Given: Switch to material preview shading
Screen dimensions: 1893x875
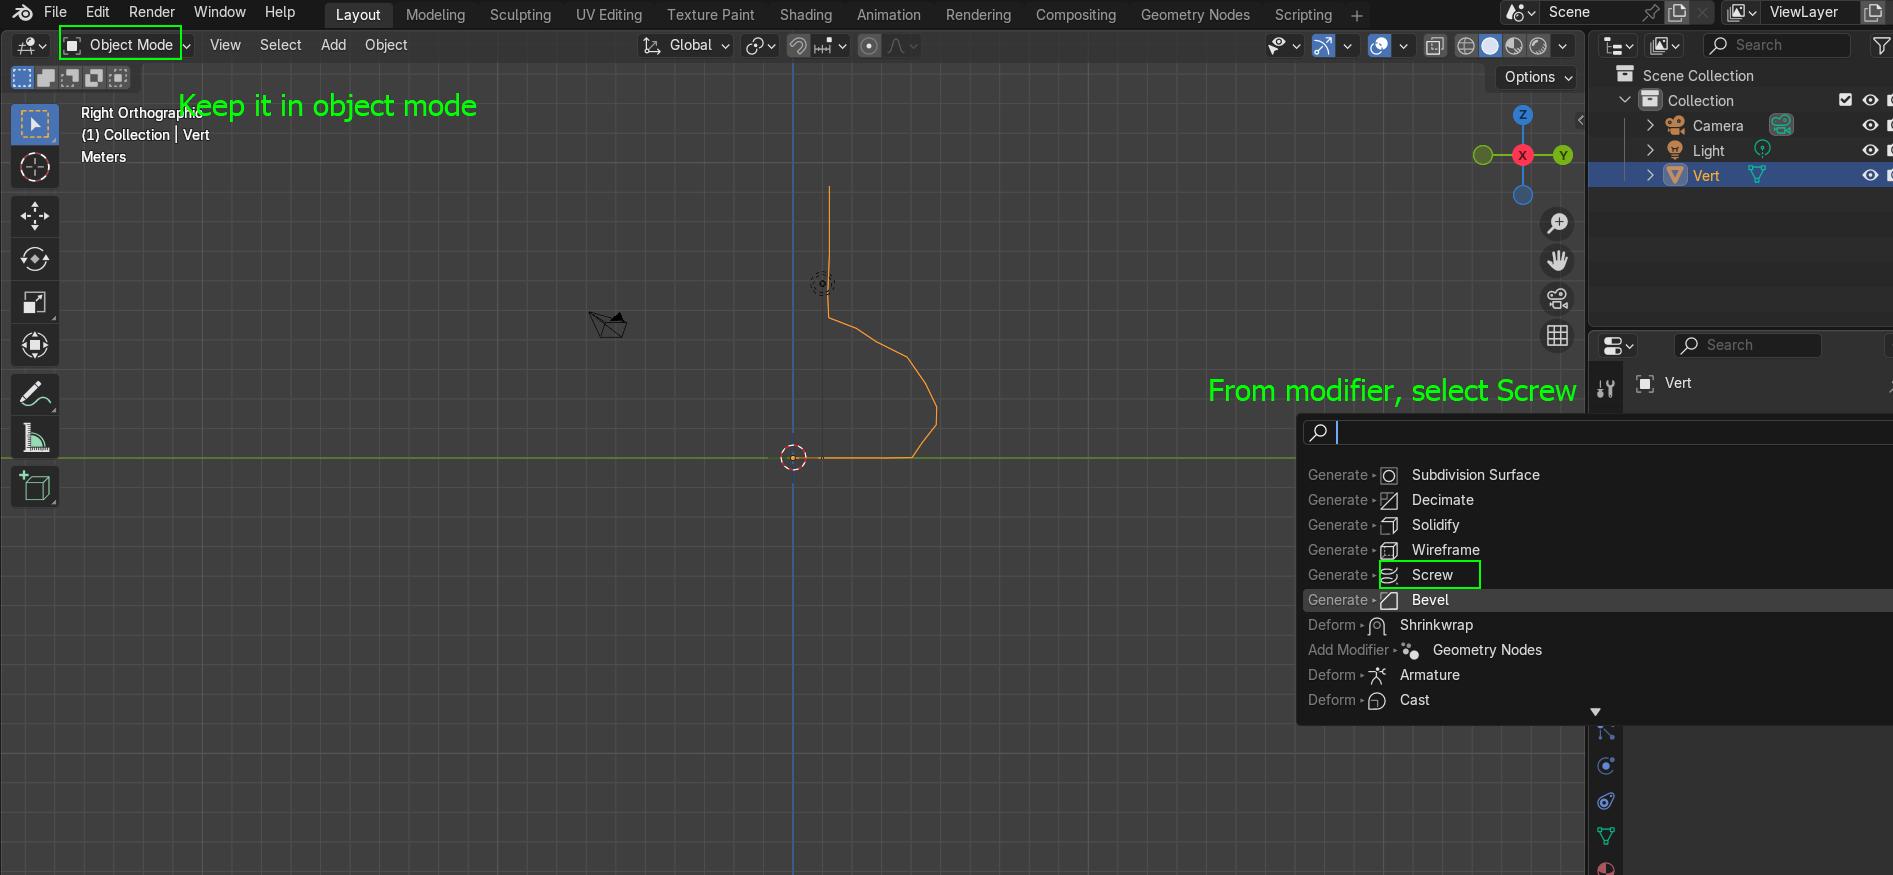Looking at the screenshot, I should click(1514, 46).
